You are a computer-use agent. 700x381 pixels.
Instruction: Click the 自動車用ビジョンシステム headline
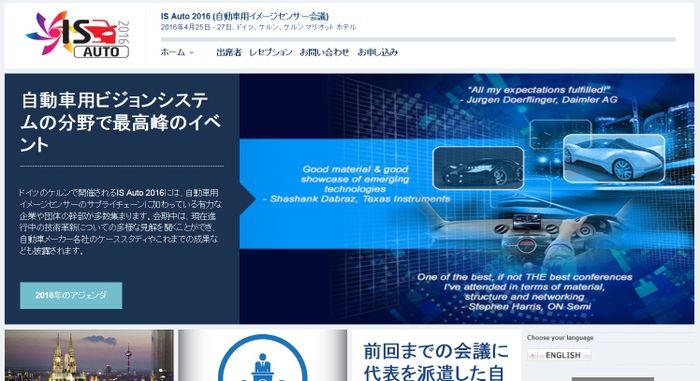click(121, 122)
